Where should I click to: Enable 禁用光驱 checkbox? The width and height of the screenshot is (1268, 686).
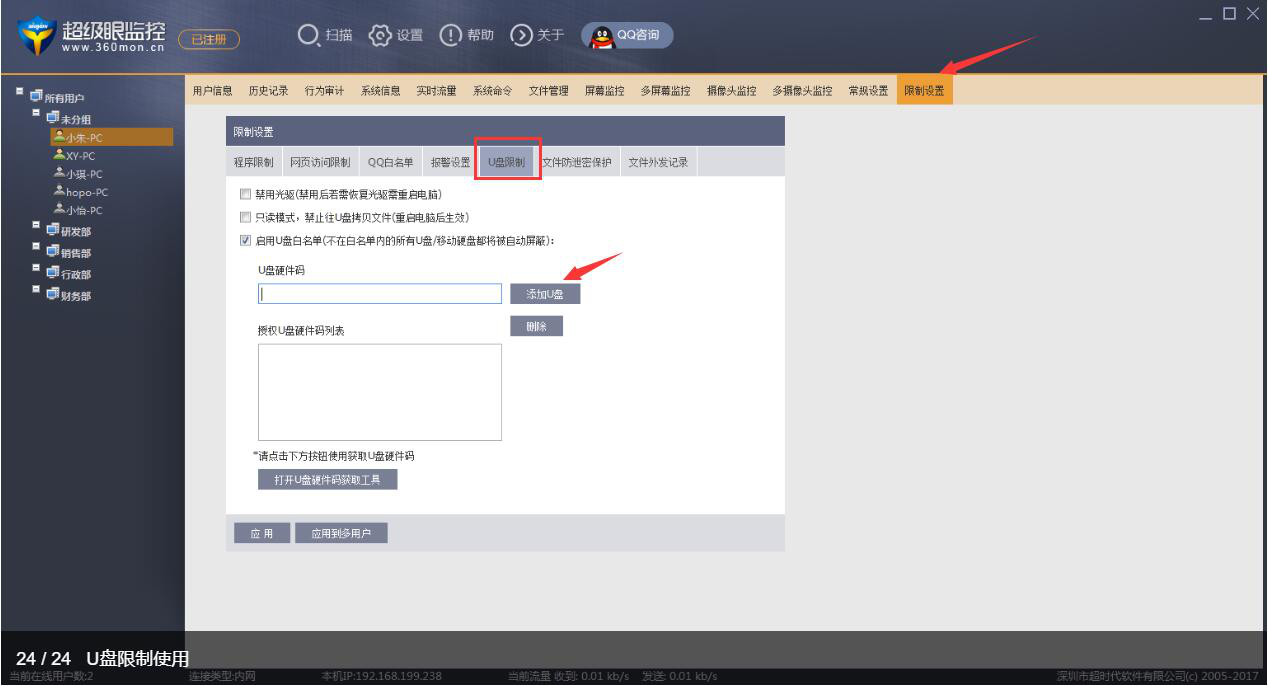(246, 194)
